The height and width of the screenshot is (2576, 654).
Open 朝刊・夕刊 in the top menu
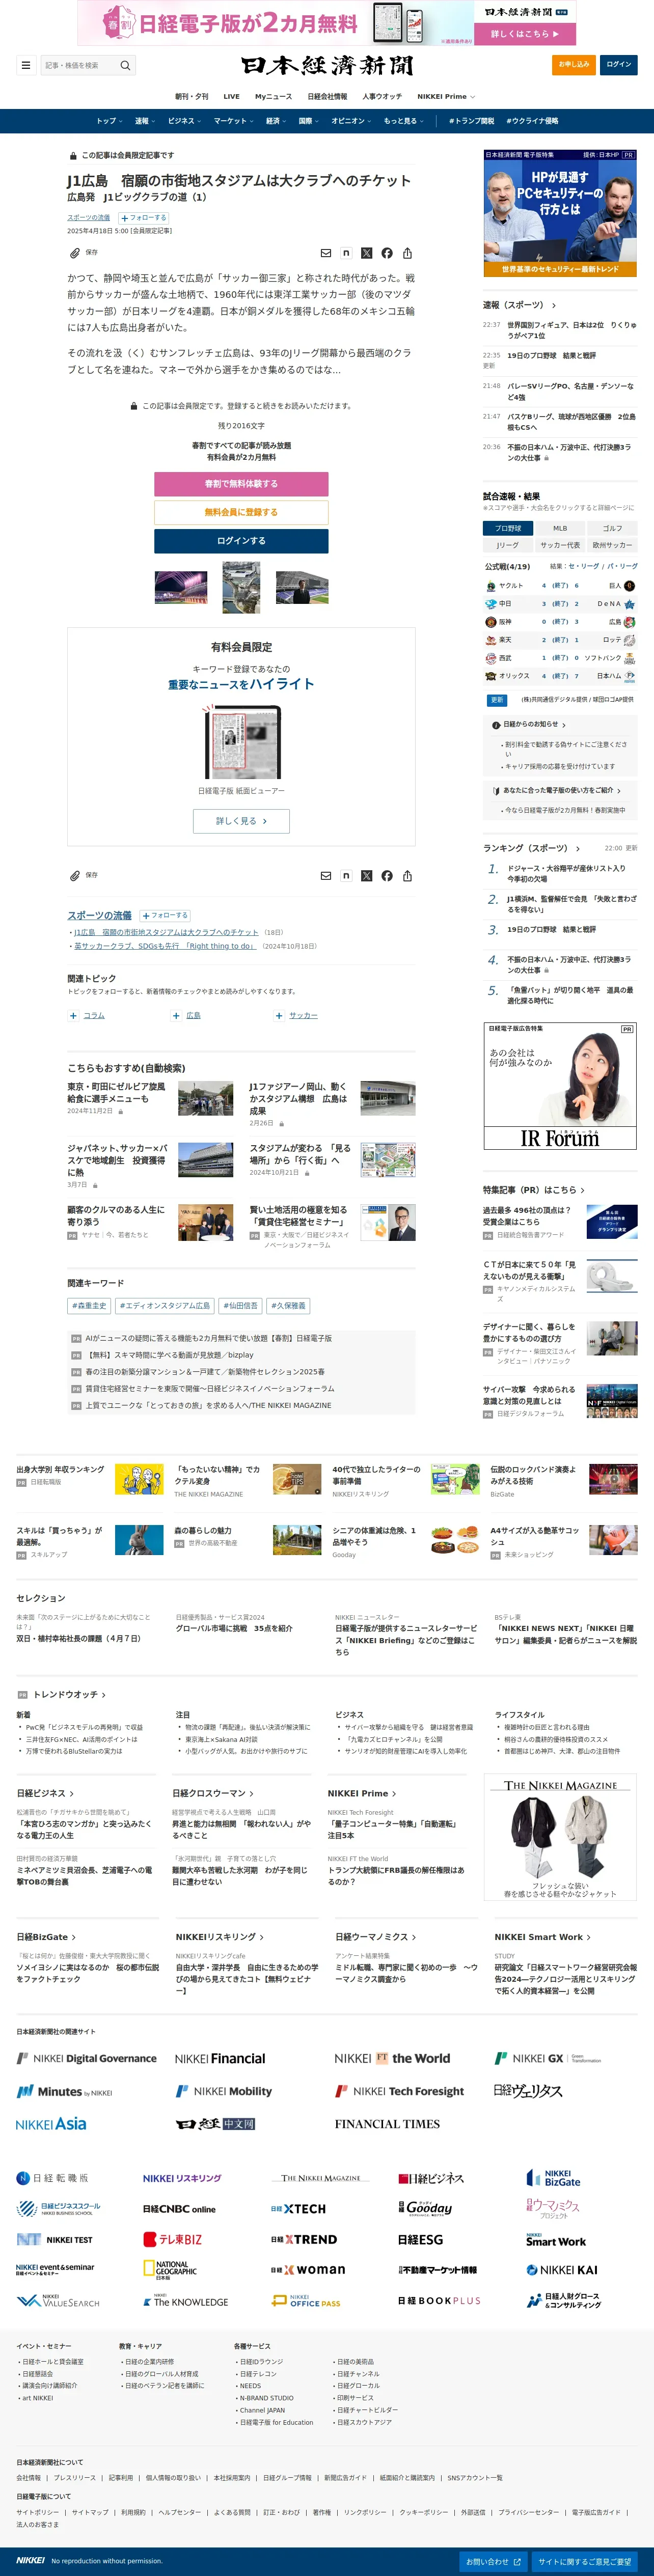tap(192, 97)
